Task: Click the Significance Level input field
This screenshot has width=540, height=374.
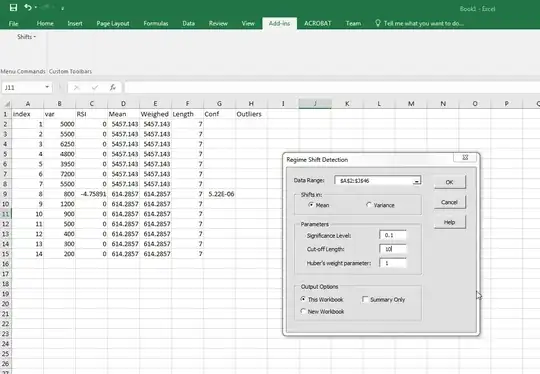Action: 393,235
